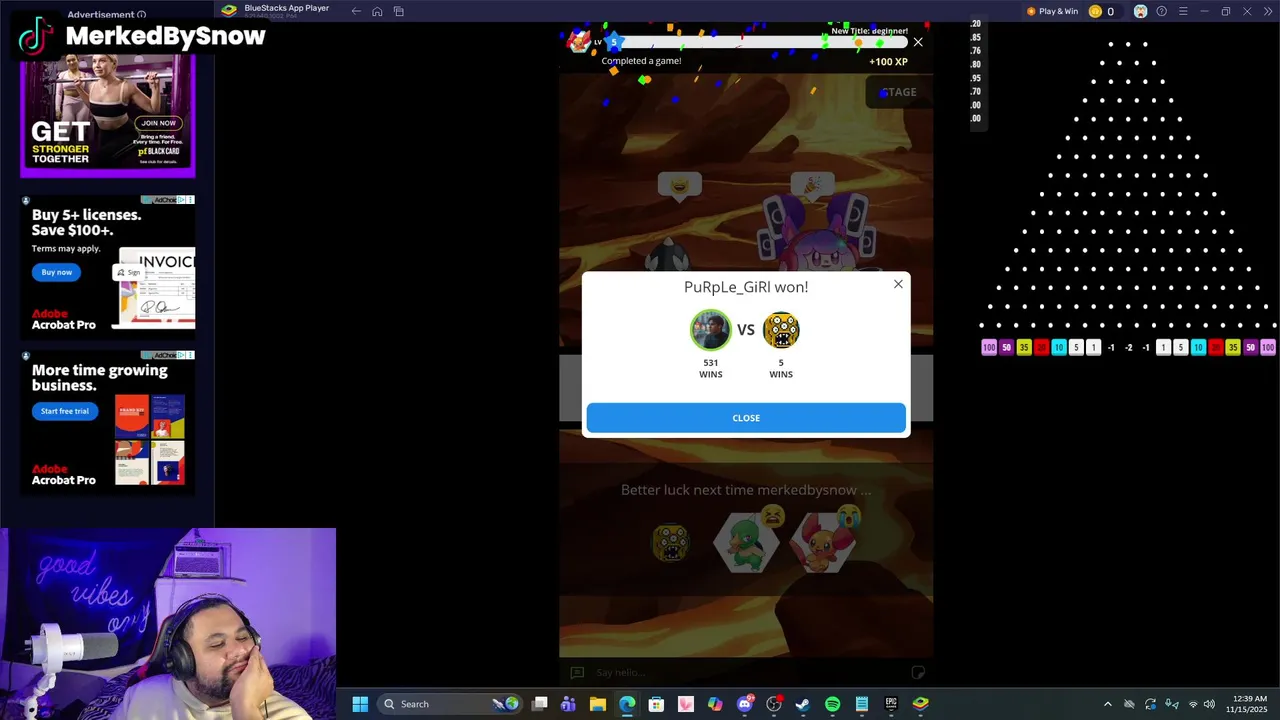Open Discord on taskbar
This screenshot has height=720, width=1280.
coord(745,704)
